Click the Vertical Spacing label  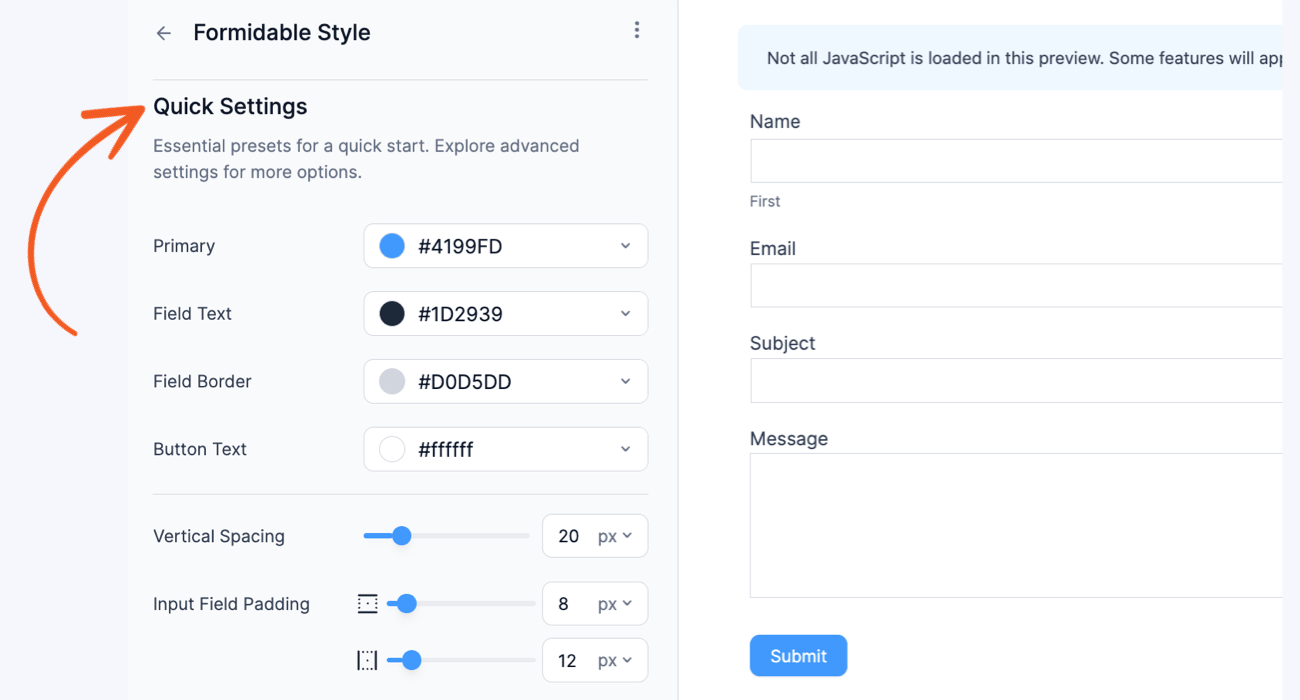point(219,536)
